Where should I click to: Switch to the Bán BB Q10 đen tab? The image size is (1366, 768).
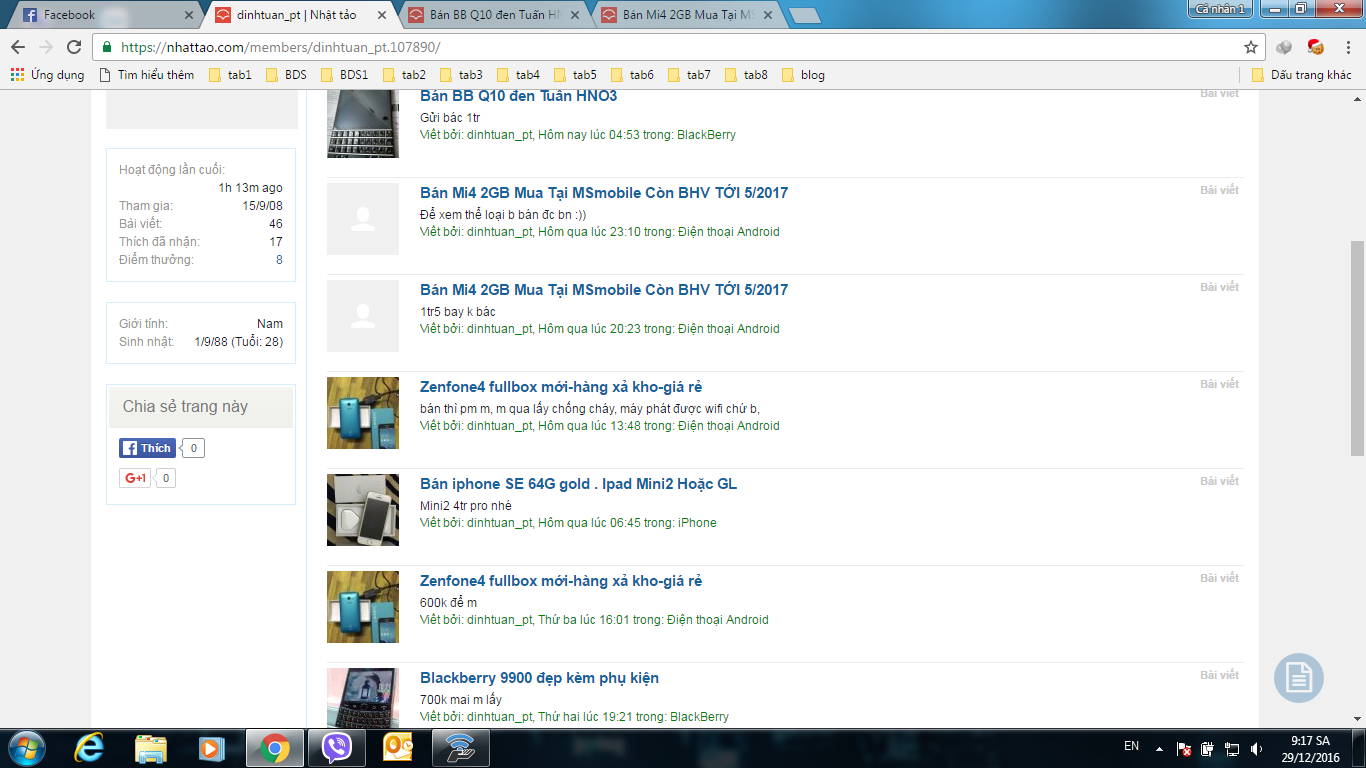tap(494, 15)
